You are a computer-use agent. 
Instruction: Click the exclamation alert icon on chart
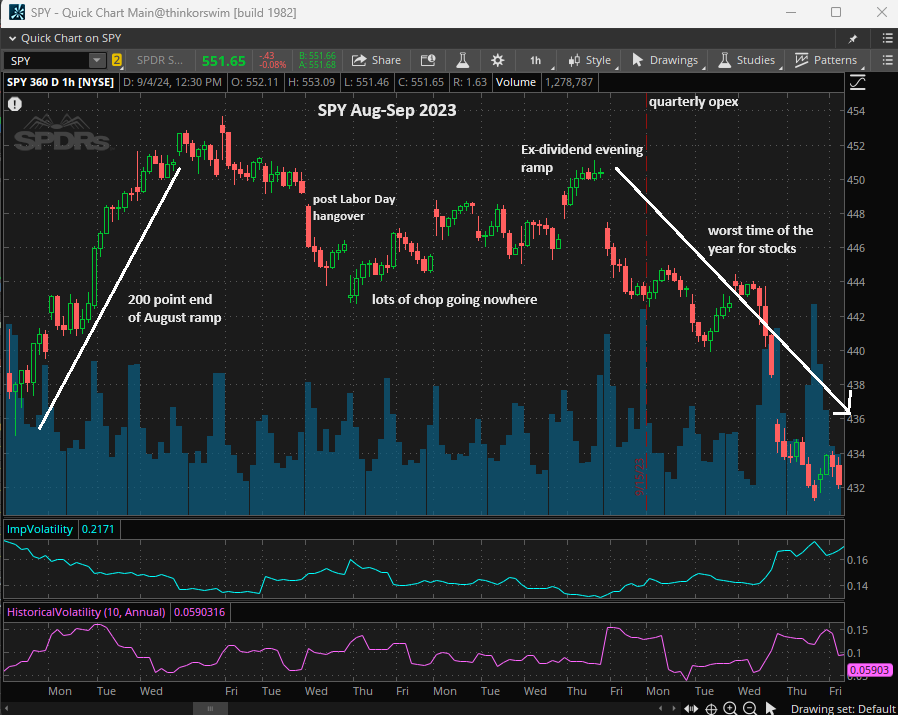15,104
